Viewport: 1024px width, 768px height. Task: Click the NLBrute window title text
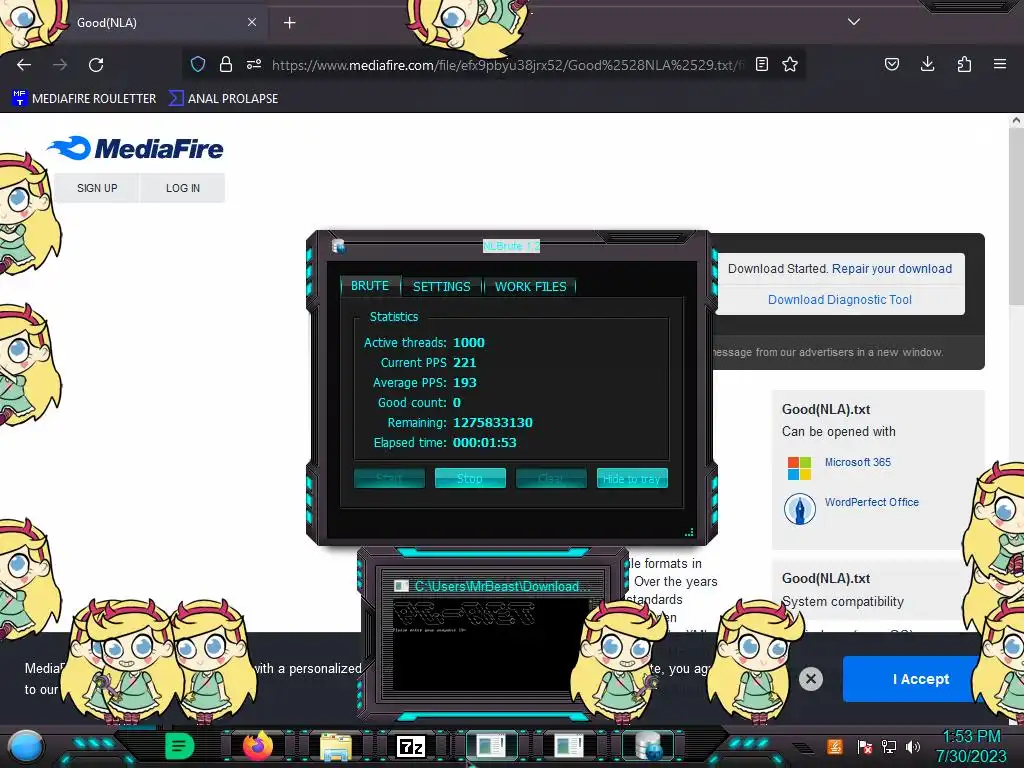tap(511, 246)
